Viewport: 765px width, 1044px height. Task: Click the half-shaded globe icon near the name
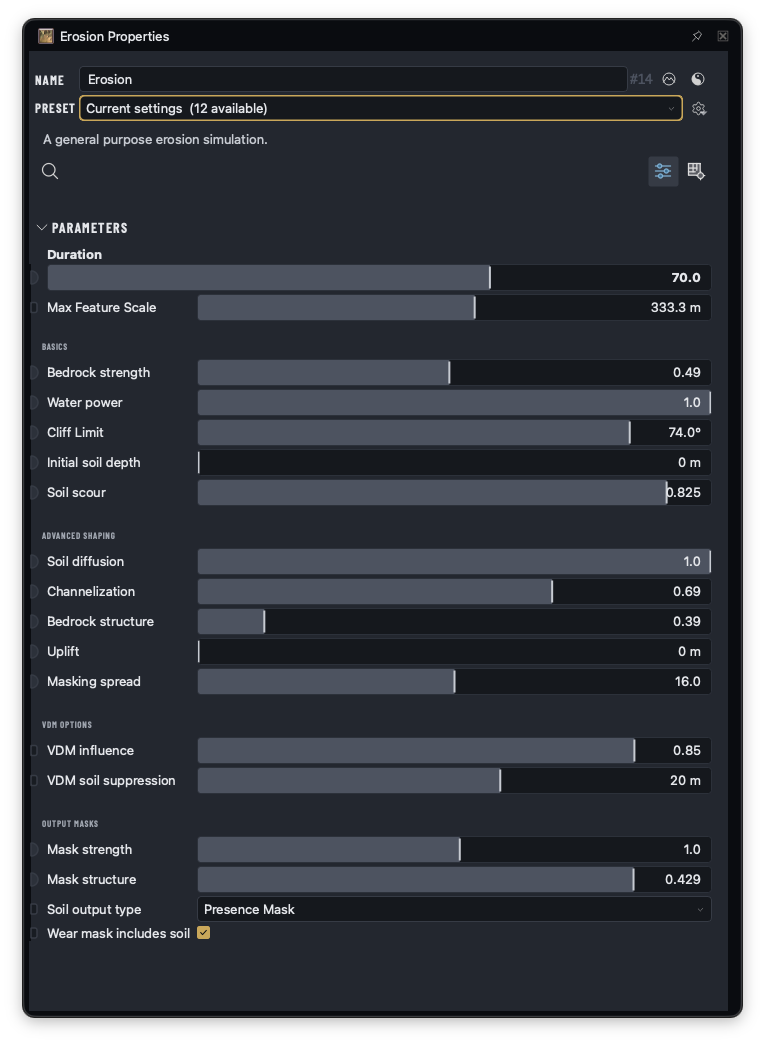698,79
